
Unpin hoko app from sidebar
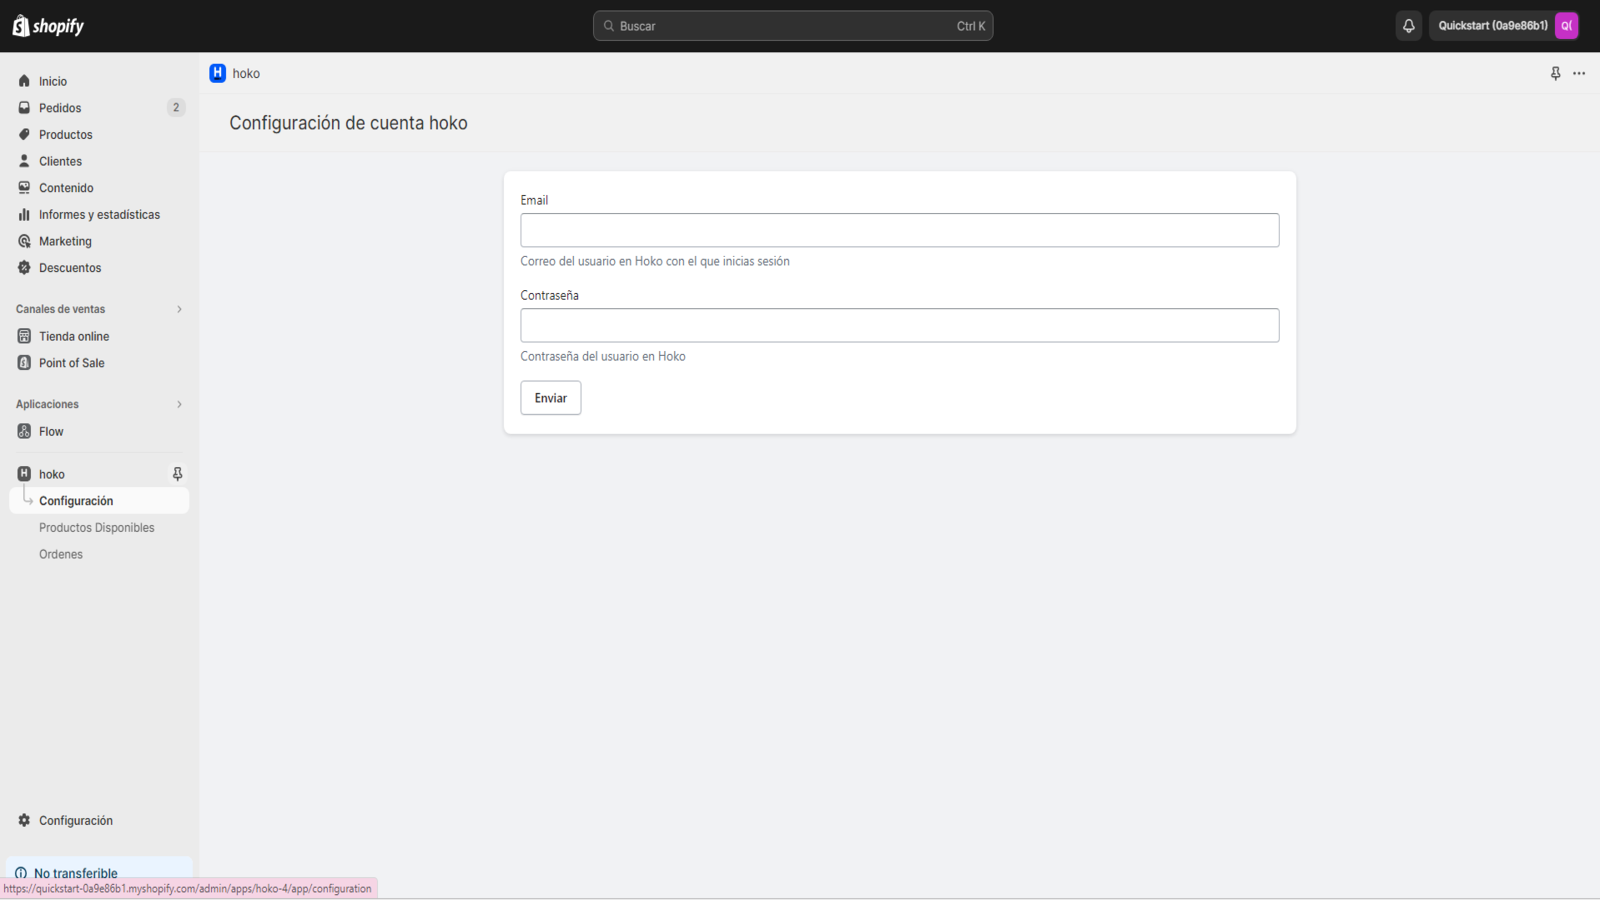click(177, 474)
